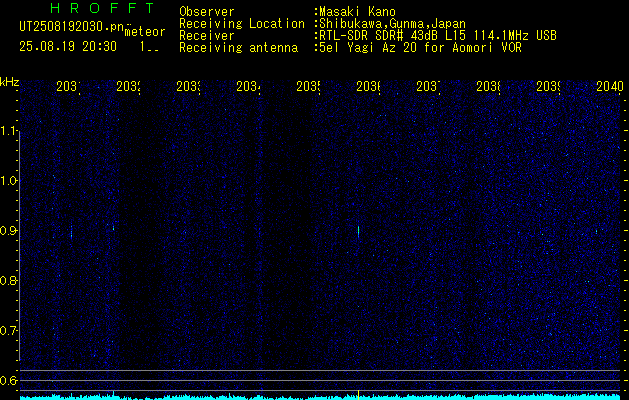Click the 2035 time marker
The width and height of the screenshot is (629, 400).
coord(308,86)
